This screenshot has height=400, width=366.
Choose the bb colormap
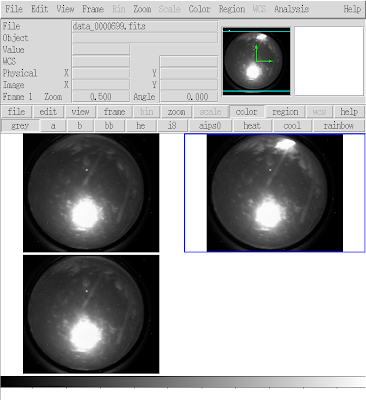point(109,126)
